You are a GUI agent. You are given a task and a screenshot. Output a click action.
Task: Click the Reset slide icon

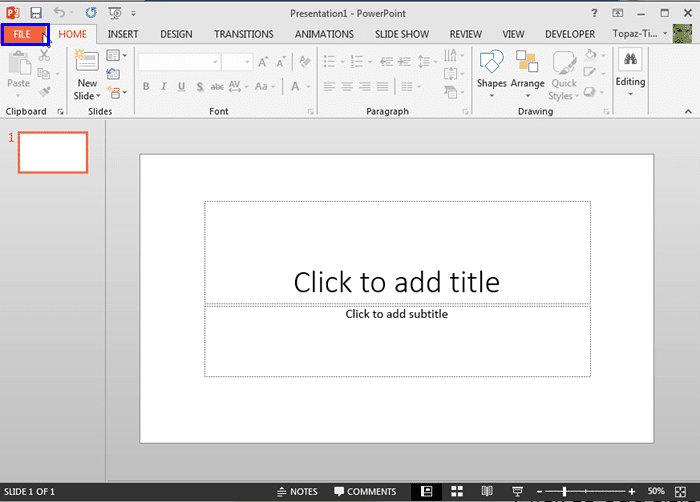(113, 74)
